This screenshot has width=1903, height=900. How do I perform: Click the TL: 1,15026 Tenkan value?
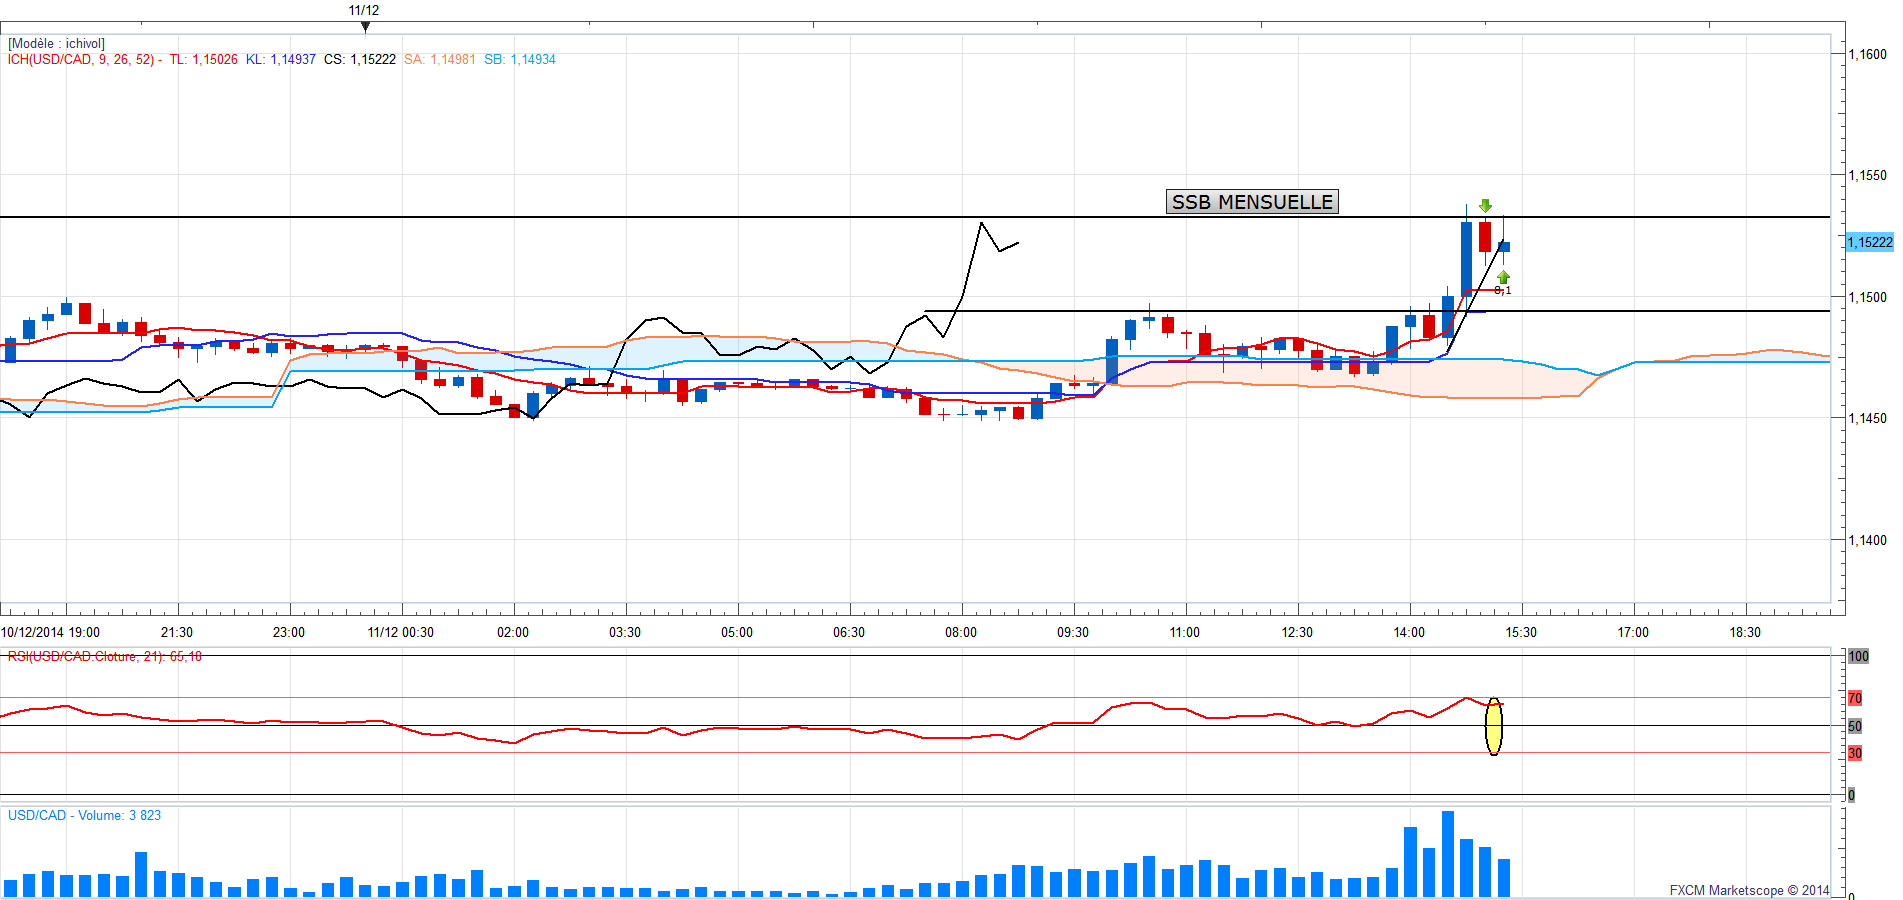pos(203,59)
